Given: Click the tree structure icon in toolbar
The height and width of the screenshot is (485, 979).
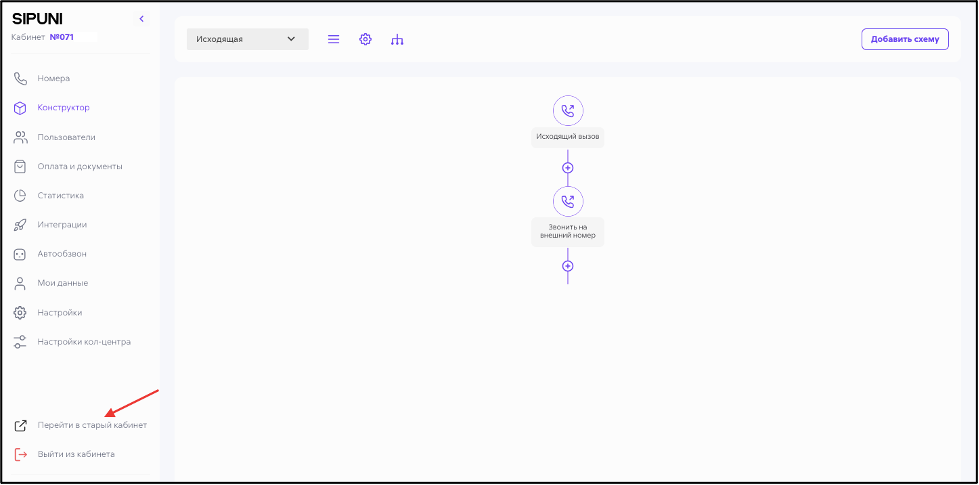Looking at the screenshot, I should (397, 40).
